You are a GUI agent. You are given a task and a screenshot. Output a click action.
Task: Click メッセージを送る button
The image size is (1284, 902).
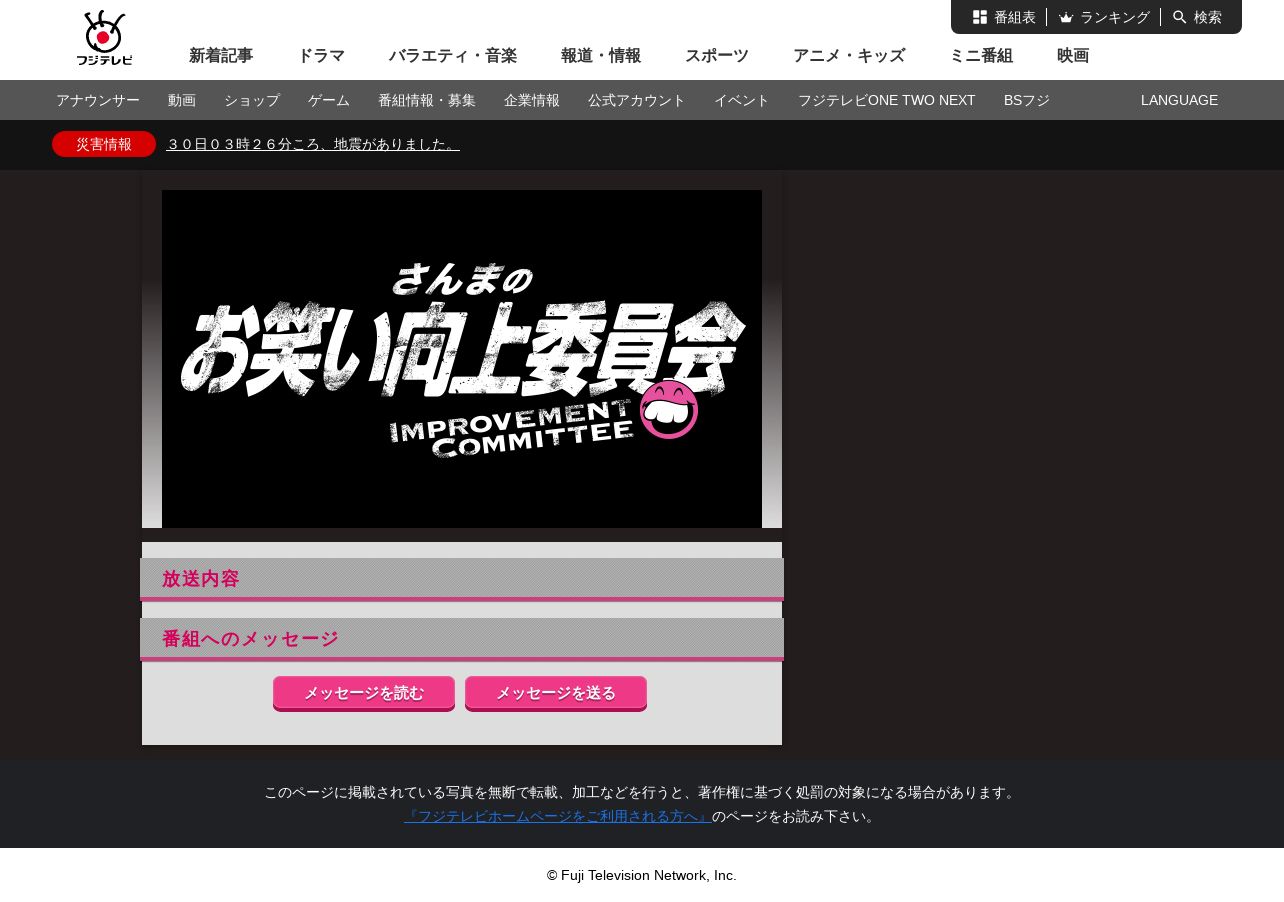pos(556,694)
